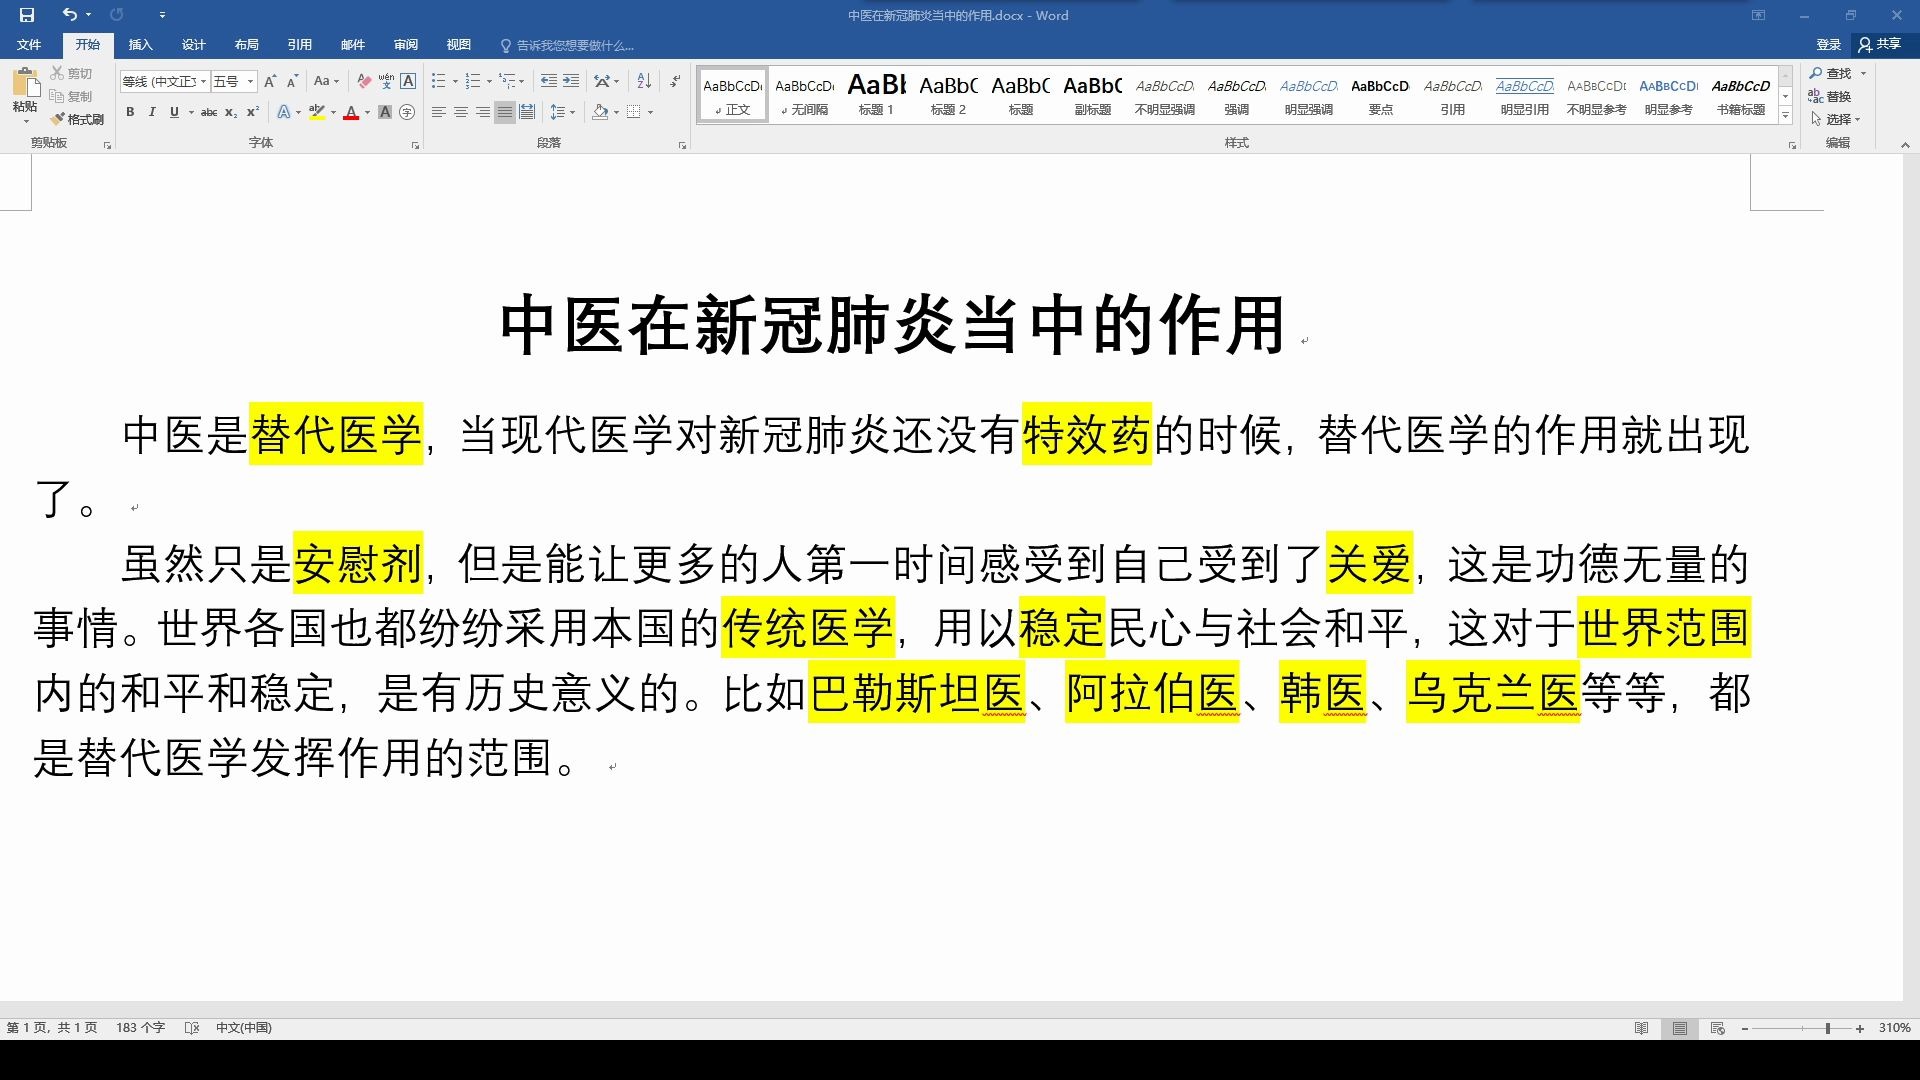Open the 审阅 ribbon tab
This screenshot has width=1920, height=1080.
click(x=405, y=44)
